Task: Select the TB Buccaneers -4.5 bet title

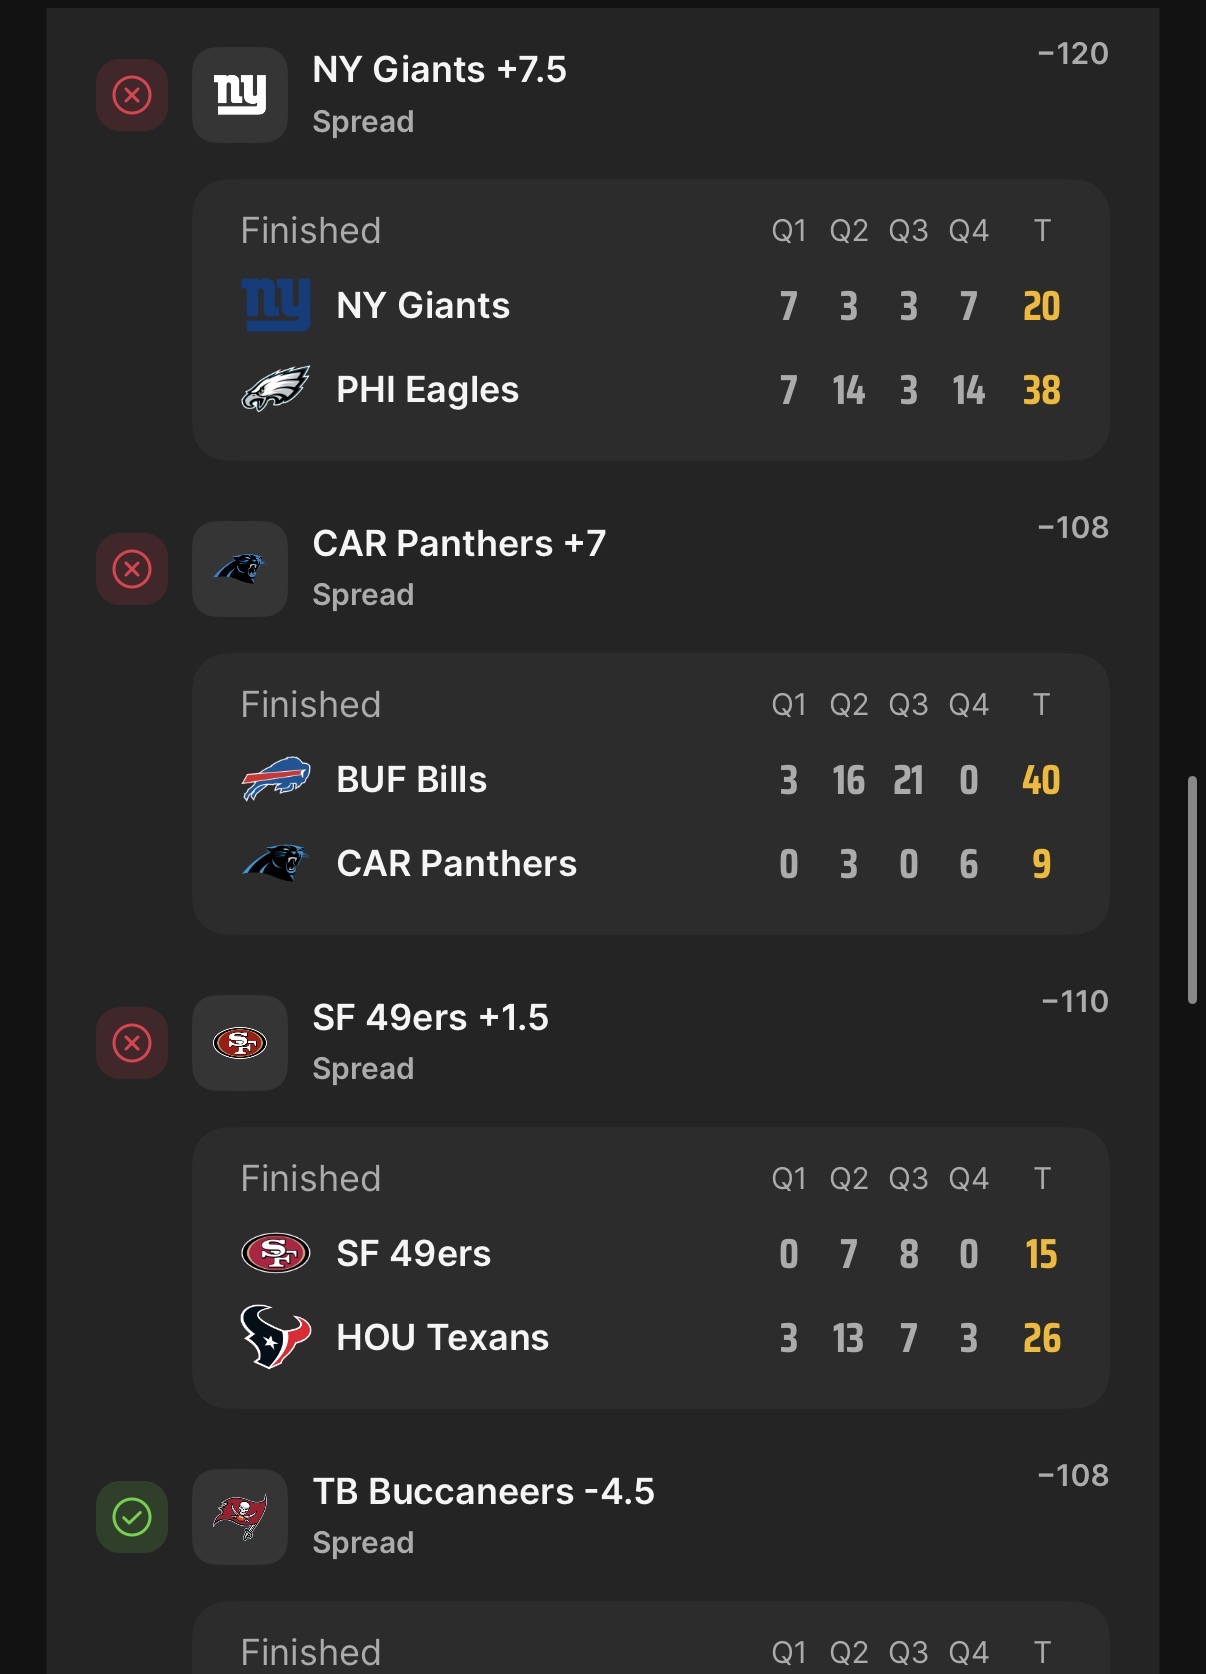Action: (x=483, y=1492)
